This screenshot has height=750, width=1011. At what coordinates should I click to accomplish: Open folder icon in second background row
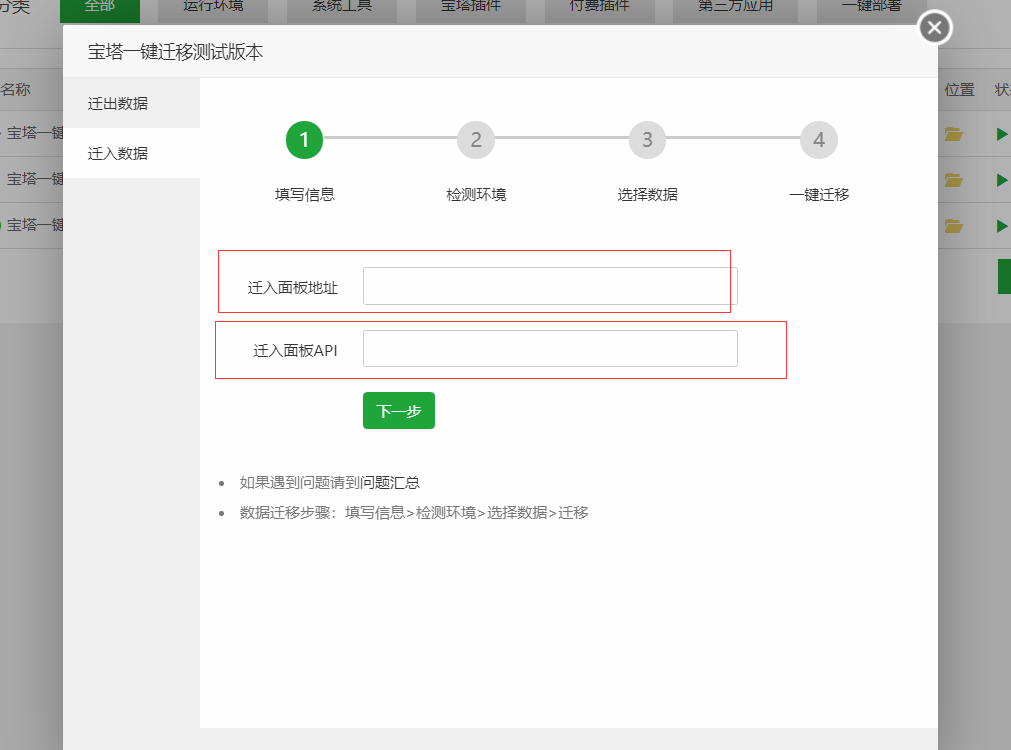click(x=954, y=180)
